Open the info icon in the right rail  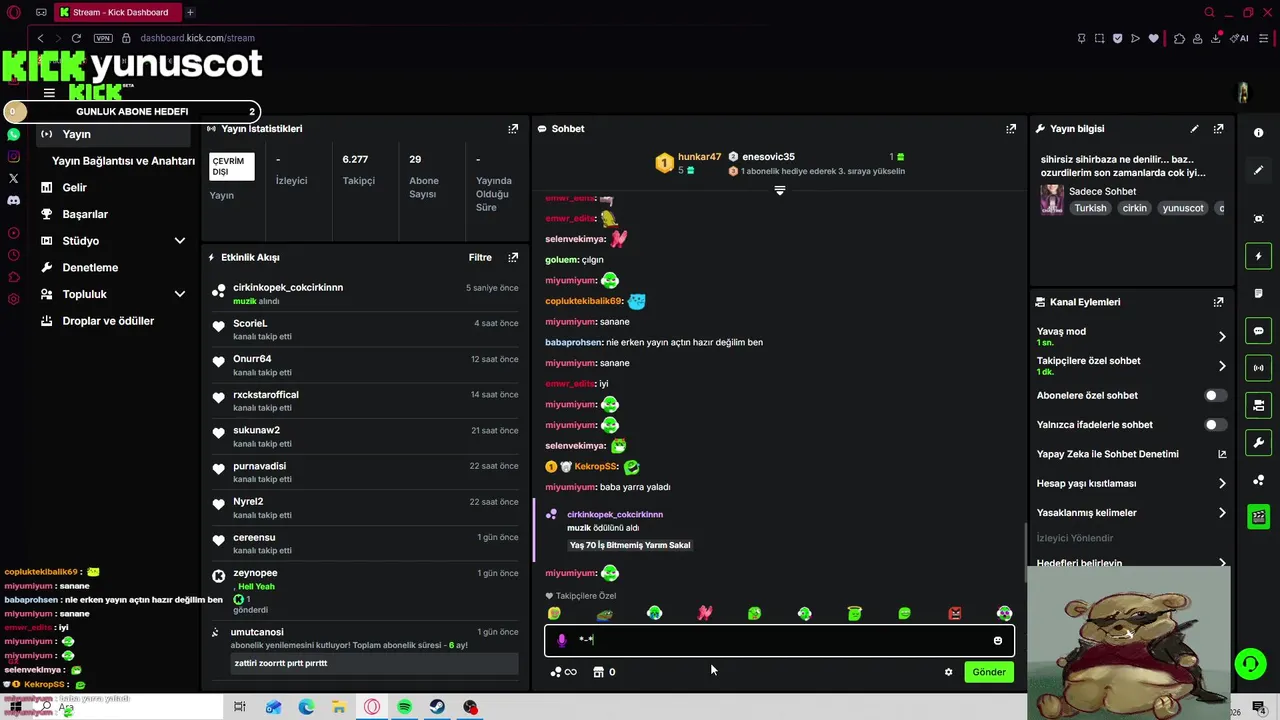[1258, 133]
